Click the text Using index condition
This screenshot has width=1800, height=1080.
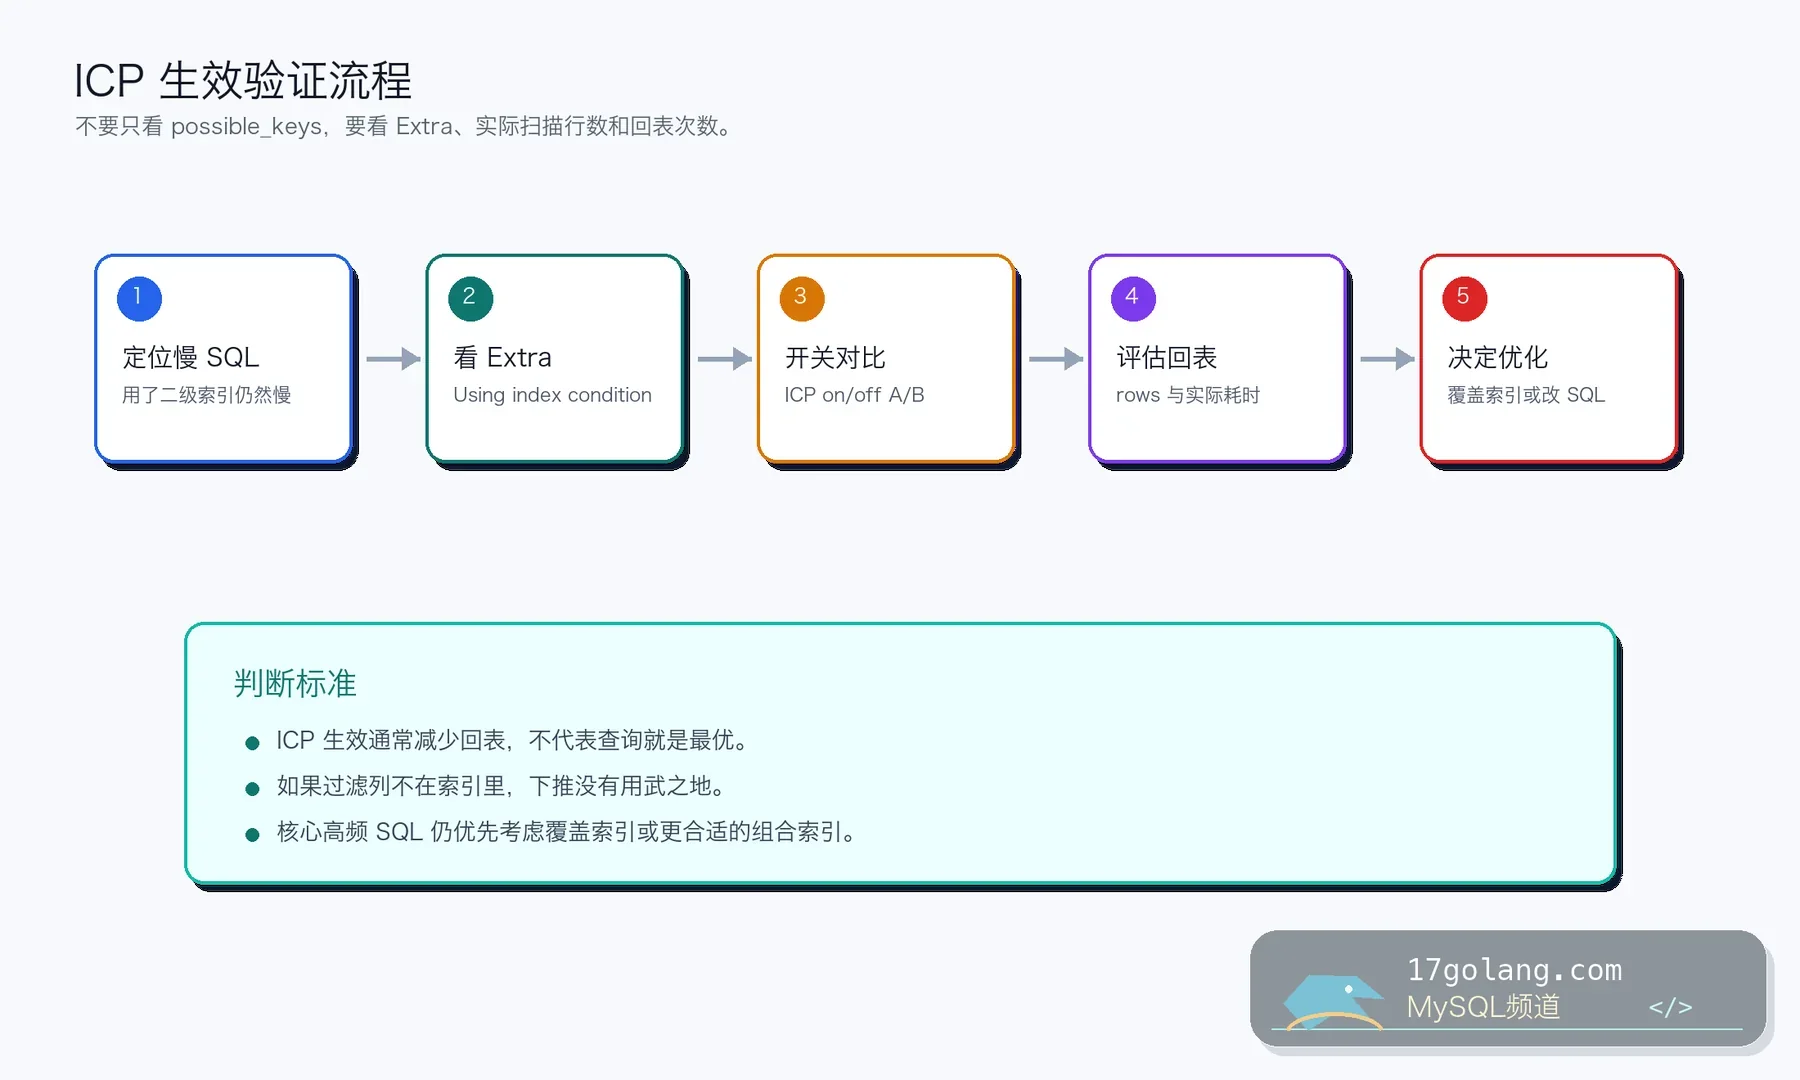(x=552, y=395)
